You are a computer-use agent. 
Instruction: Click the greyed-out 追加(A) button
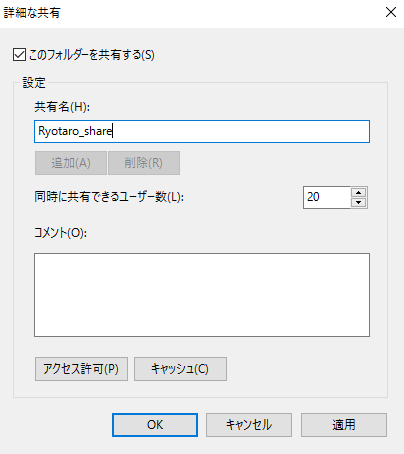pos(71,163)
